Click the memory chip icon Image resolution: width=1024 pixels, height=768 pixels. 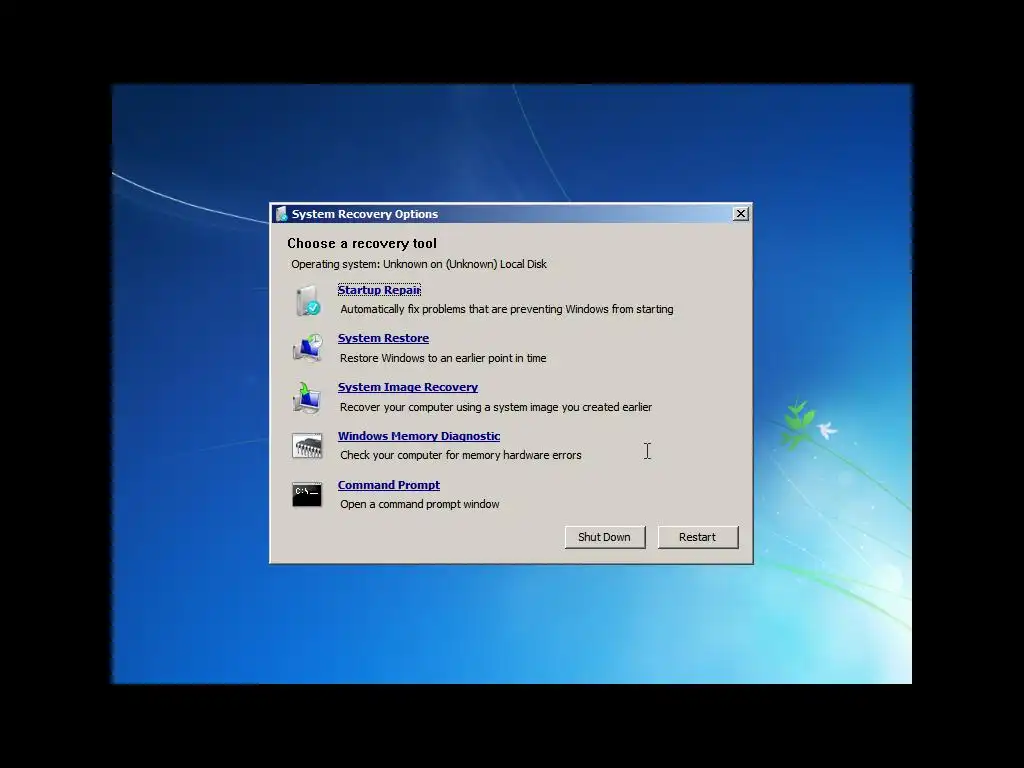click(307, 446)
